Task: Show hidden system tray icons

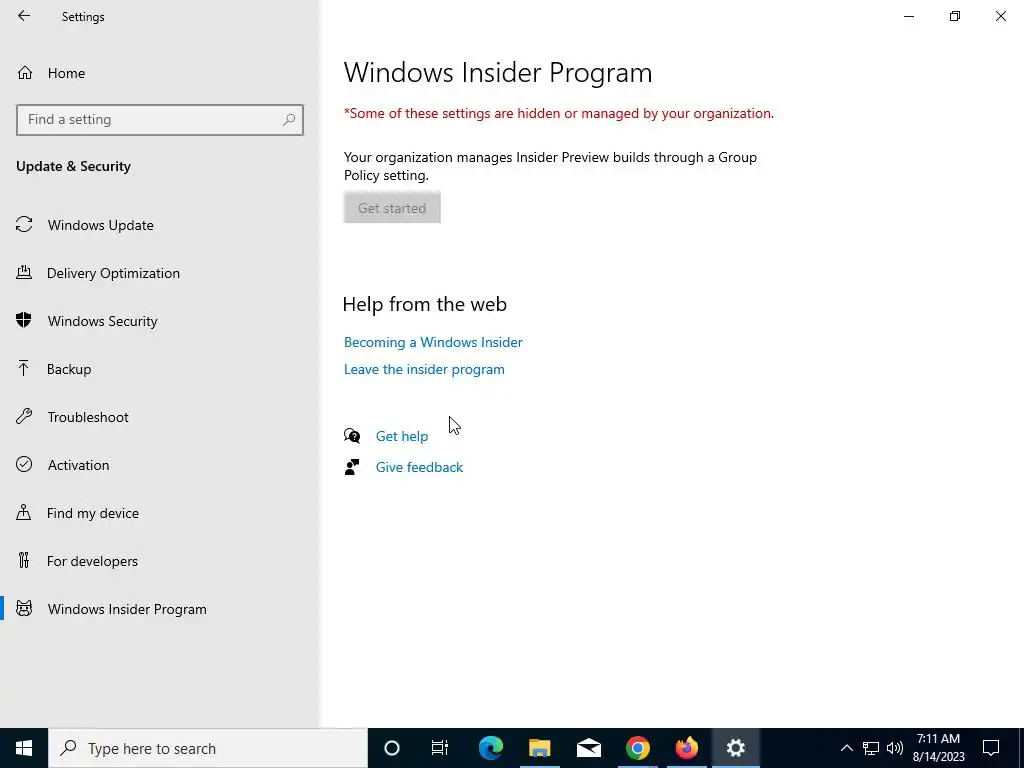Action: coord(846,748)
